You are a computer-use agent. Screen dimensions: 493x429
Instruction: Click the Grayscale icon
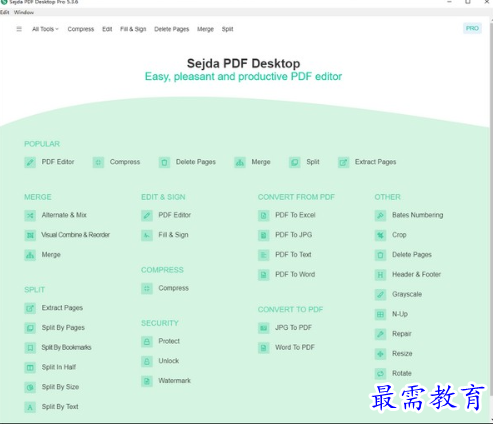click(x=380, y=295)
